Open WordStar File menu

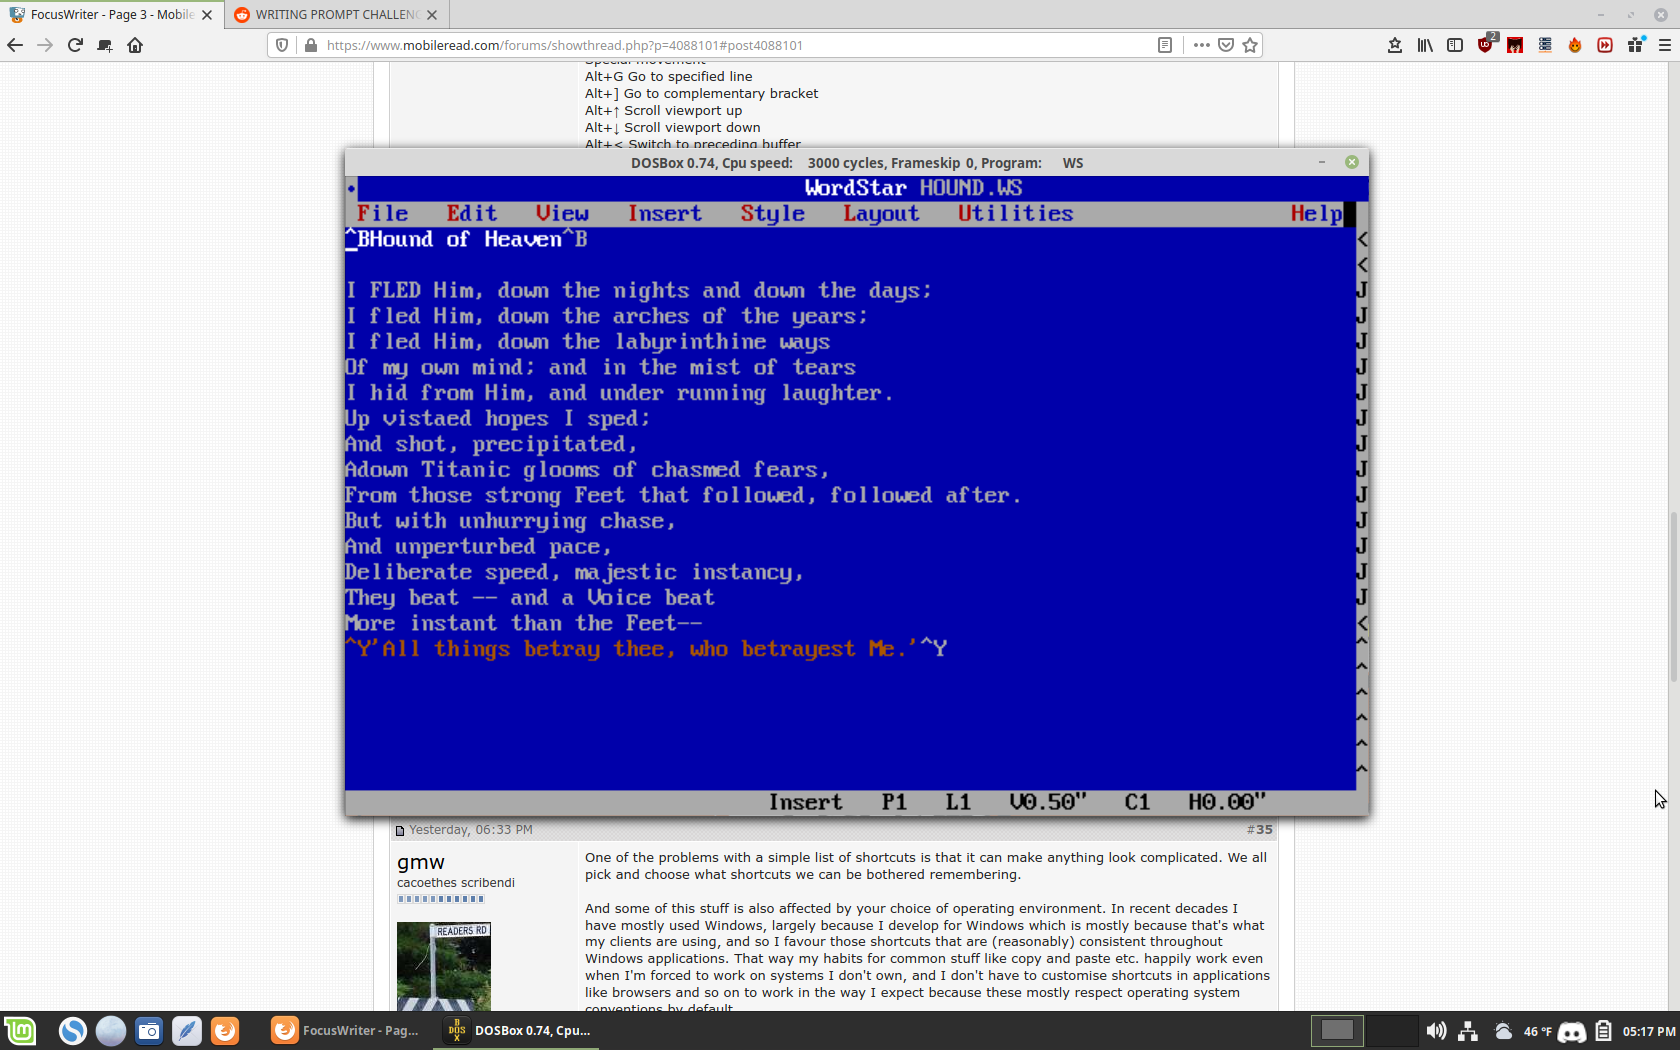point(383,214)
